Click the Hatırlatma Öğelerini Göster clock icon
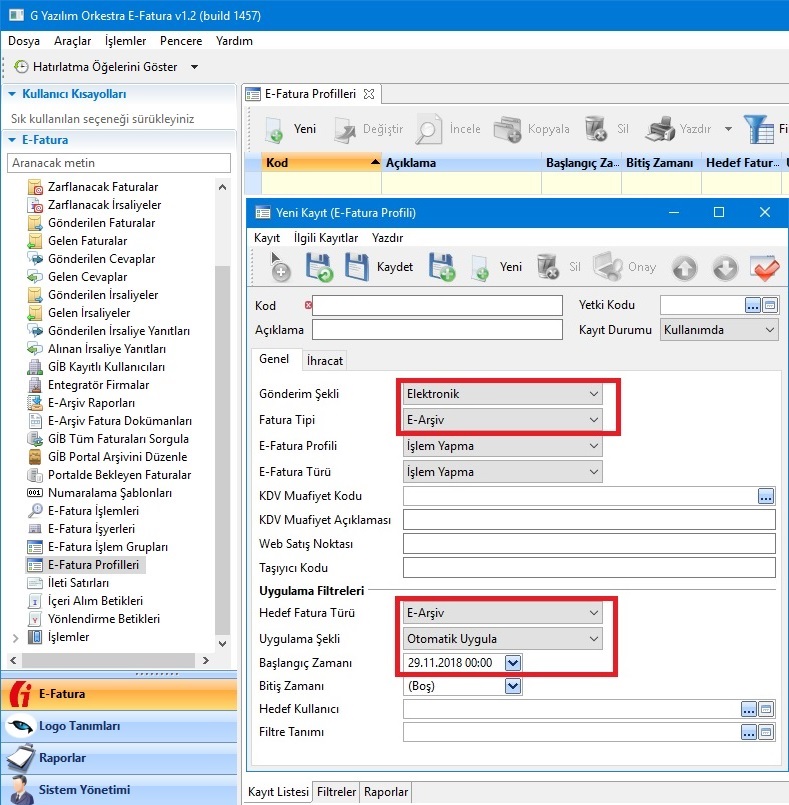The height and width of the screenshot is (805, 789). pos(21,67)
